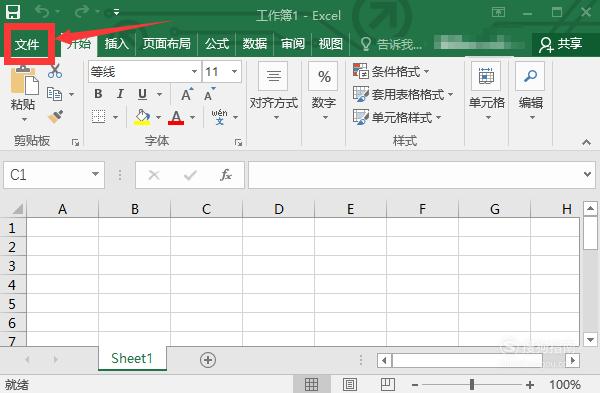Click the Name Box showing C1
Image resolution: width=600 pixels, height=393 pixels.
click(x=54, y=175)
